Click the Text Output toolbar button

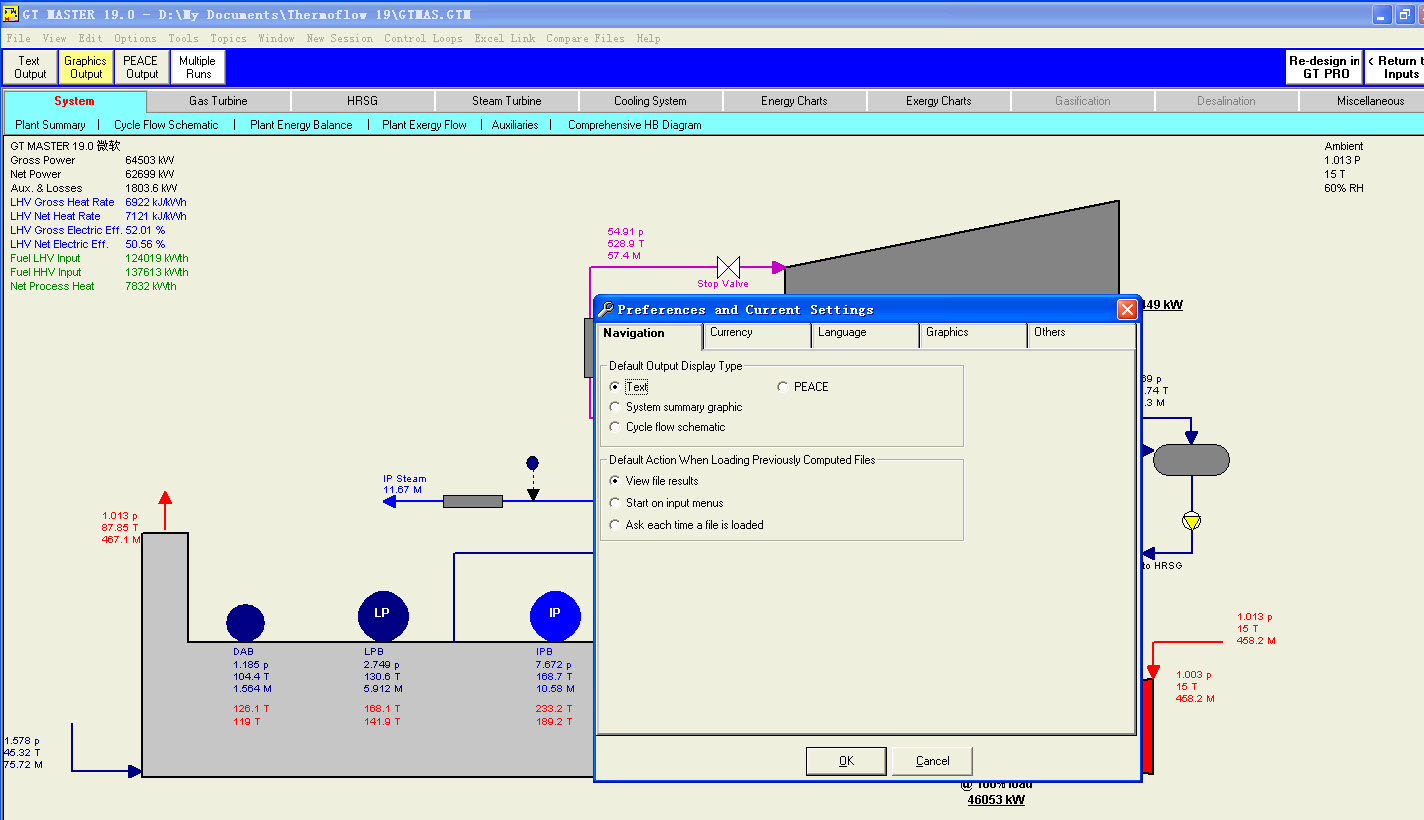click(30, 67)
